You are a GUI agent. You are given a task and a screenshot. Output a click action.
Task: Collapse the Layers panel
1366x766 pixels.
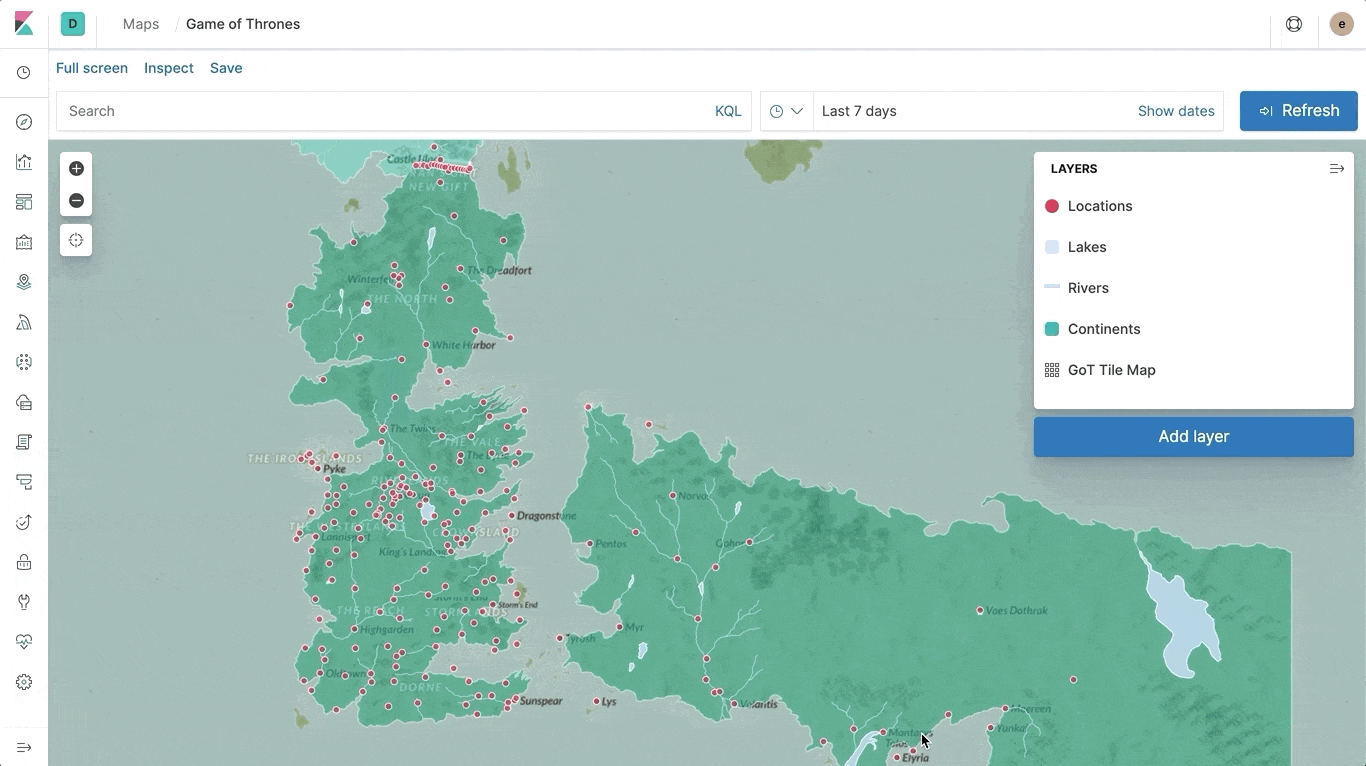click(1336, 169)
